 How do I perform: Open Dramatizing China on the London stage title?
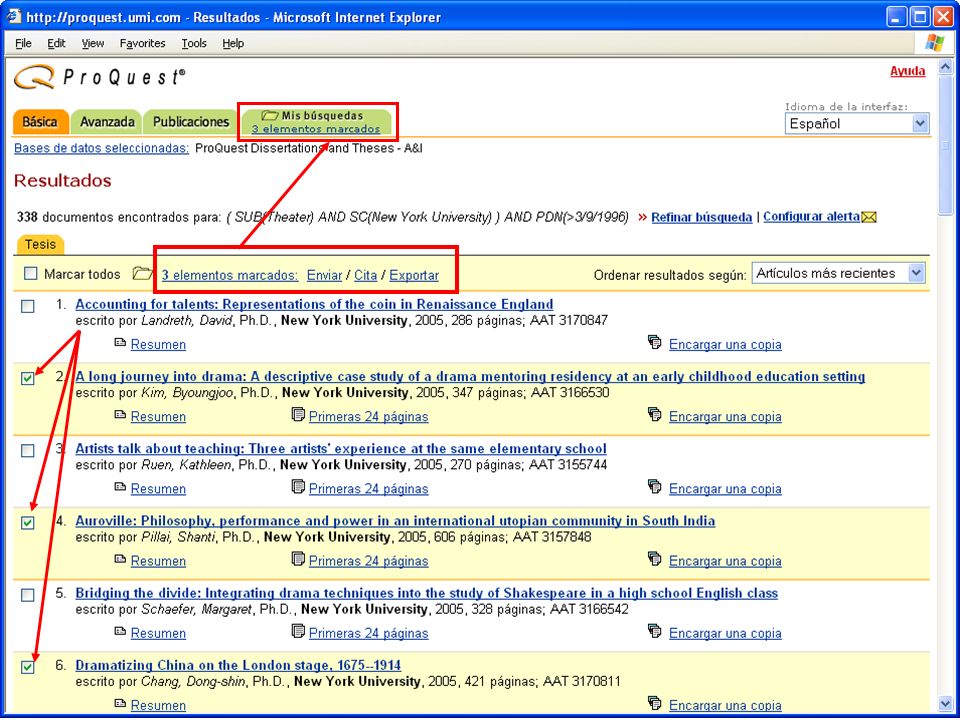point(238,665)
